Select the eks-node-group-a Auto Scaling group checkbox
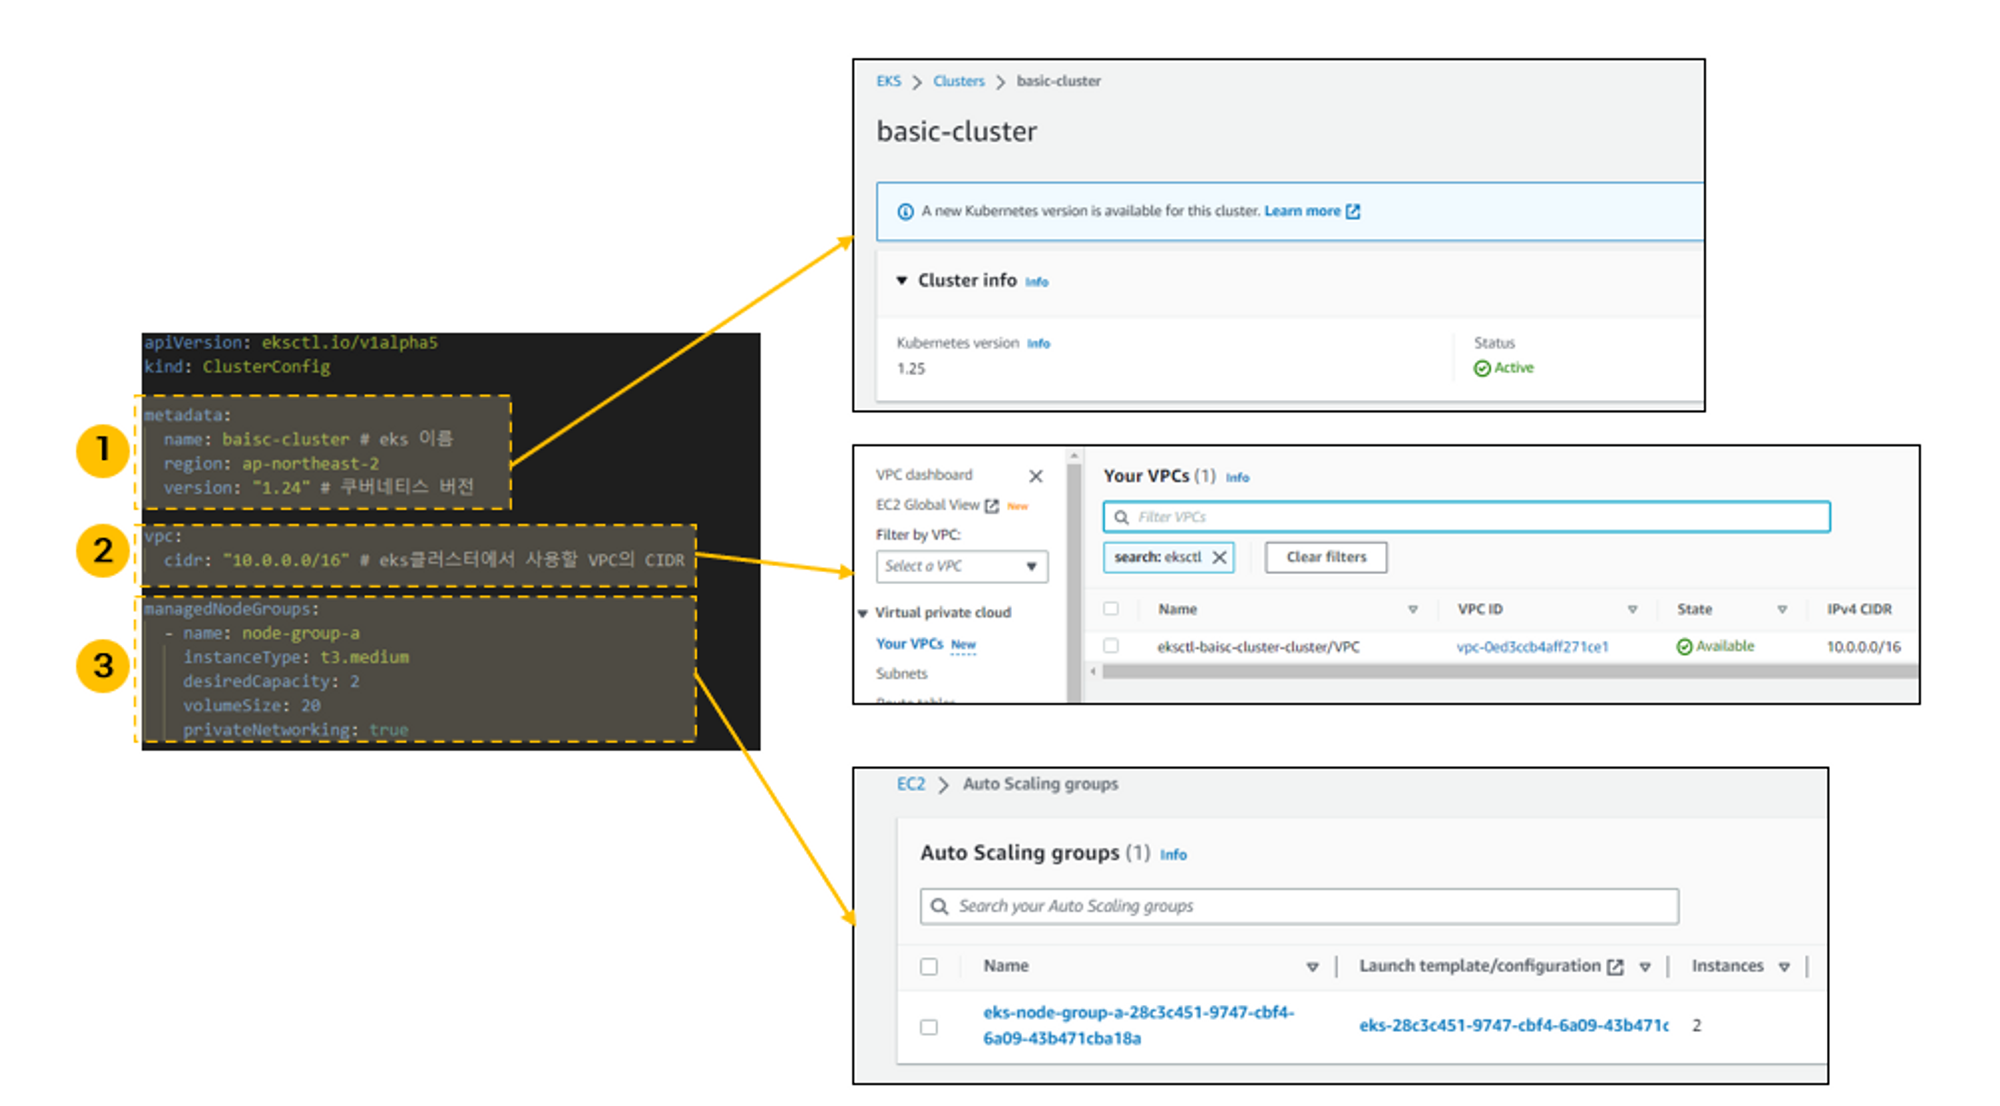Screen dimensions: 2000x1106 pyautogui.click(x=929, y=1027)
